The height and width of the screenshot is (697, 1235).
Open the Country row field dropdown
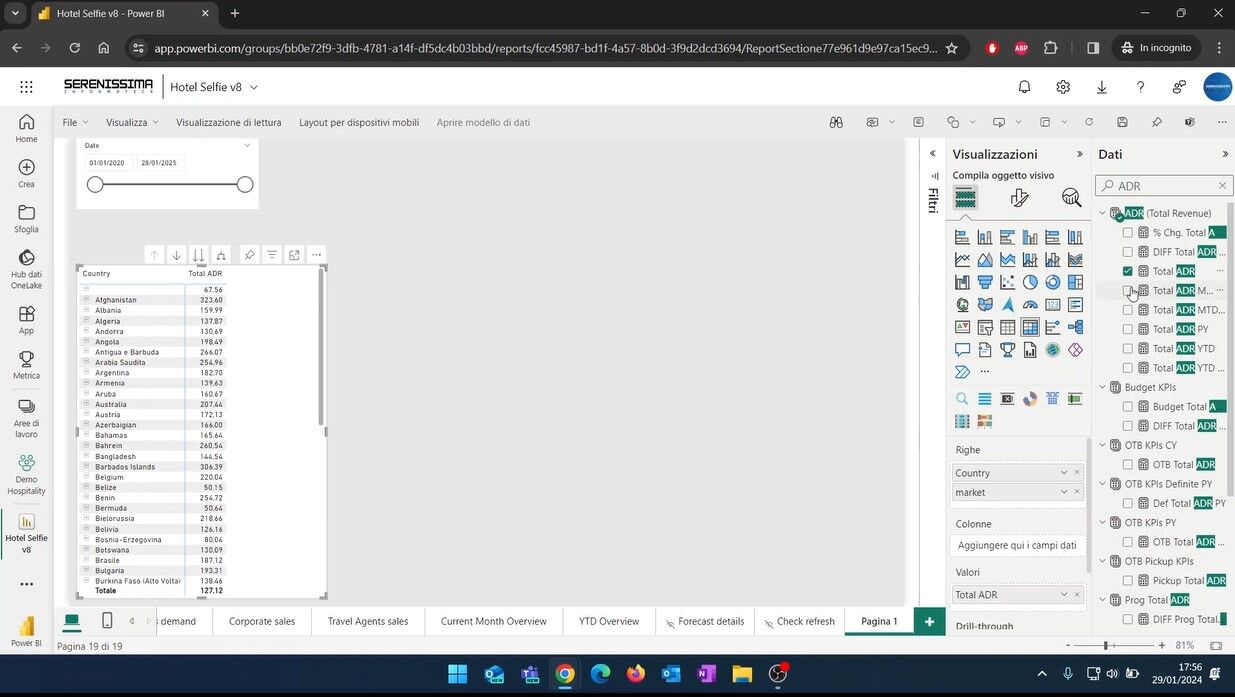1064,473
